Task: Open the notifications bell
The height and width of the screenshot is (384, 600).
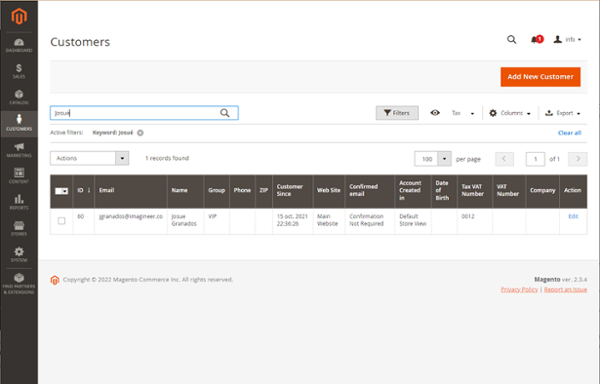Action: point(536,39)
